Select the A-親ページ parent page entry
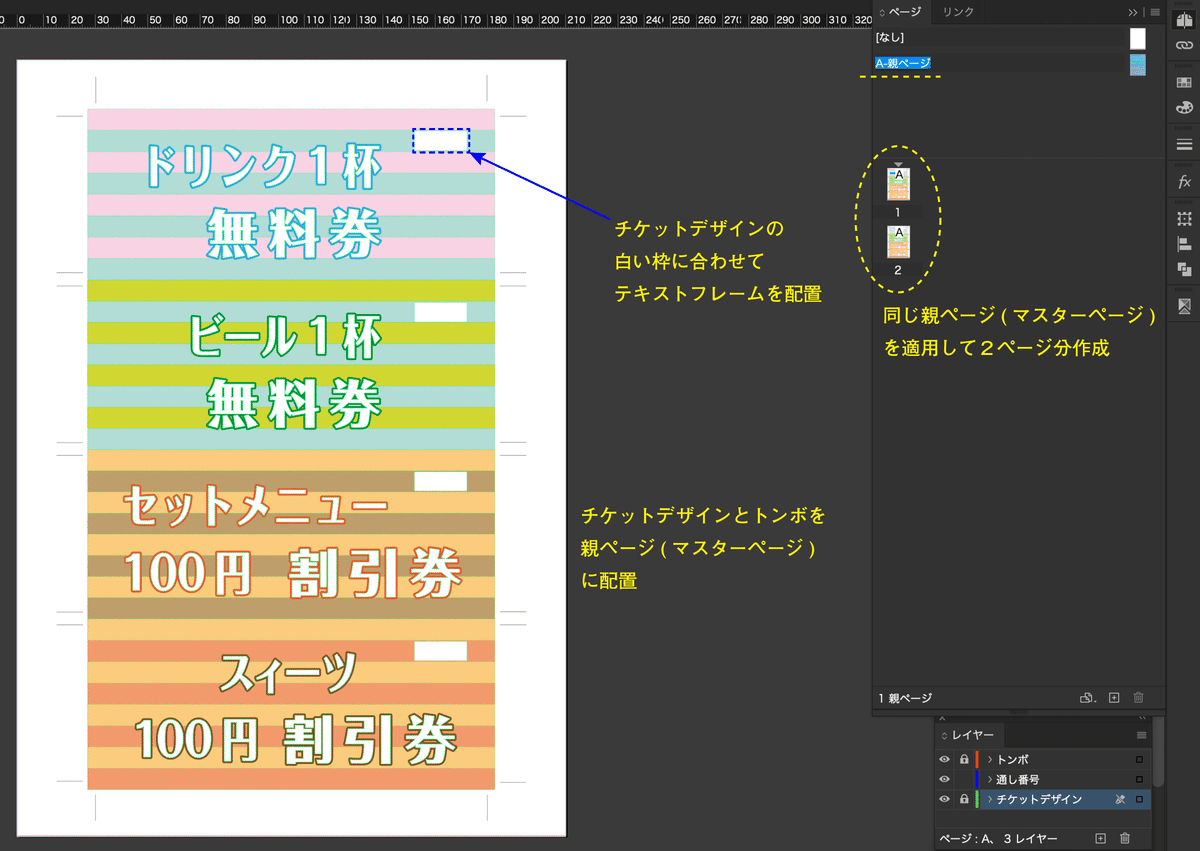Viewport: 1200px width, 851px height. pos(903,63)
